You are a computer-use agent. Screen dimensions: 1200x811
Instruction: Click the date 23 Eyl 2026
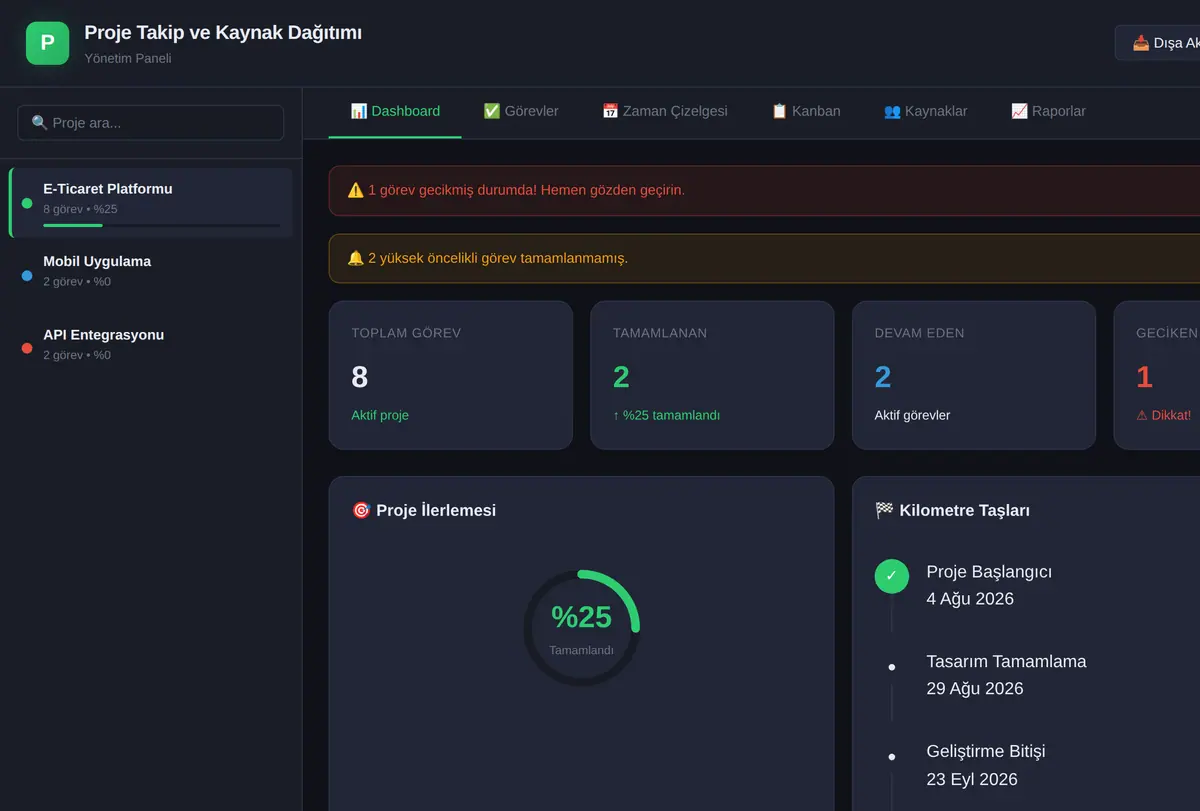pos(972,779)
